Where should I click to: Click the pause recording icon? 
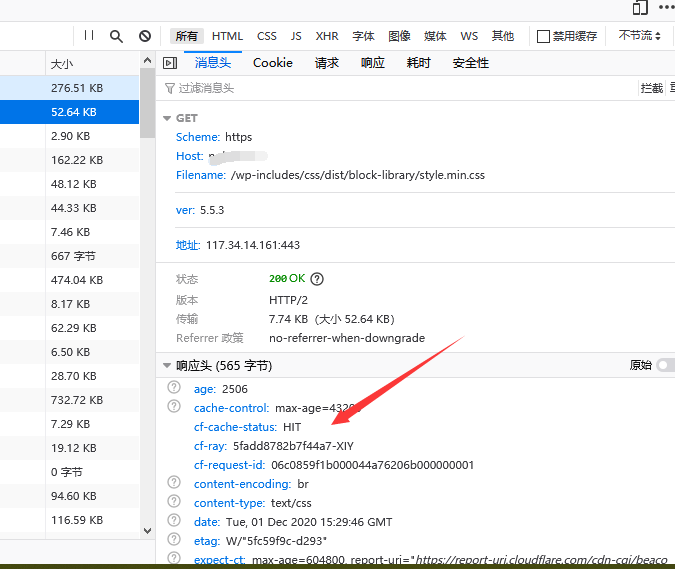pos(89,35)
